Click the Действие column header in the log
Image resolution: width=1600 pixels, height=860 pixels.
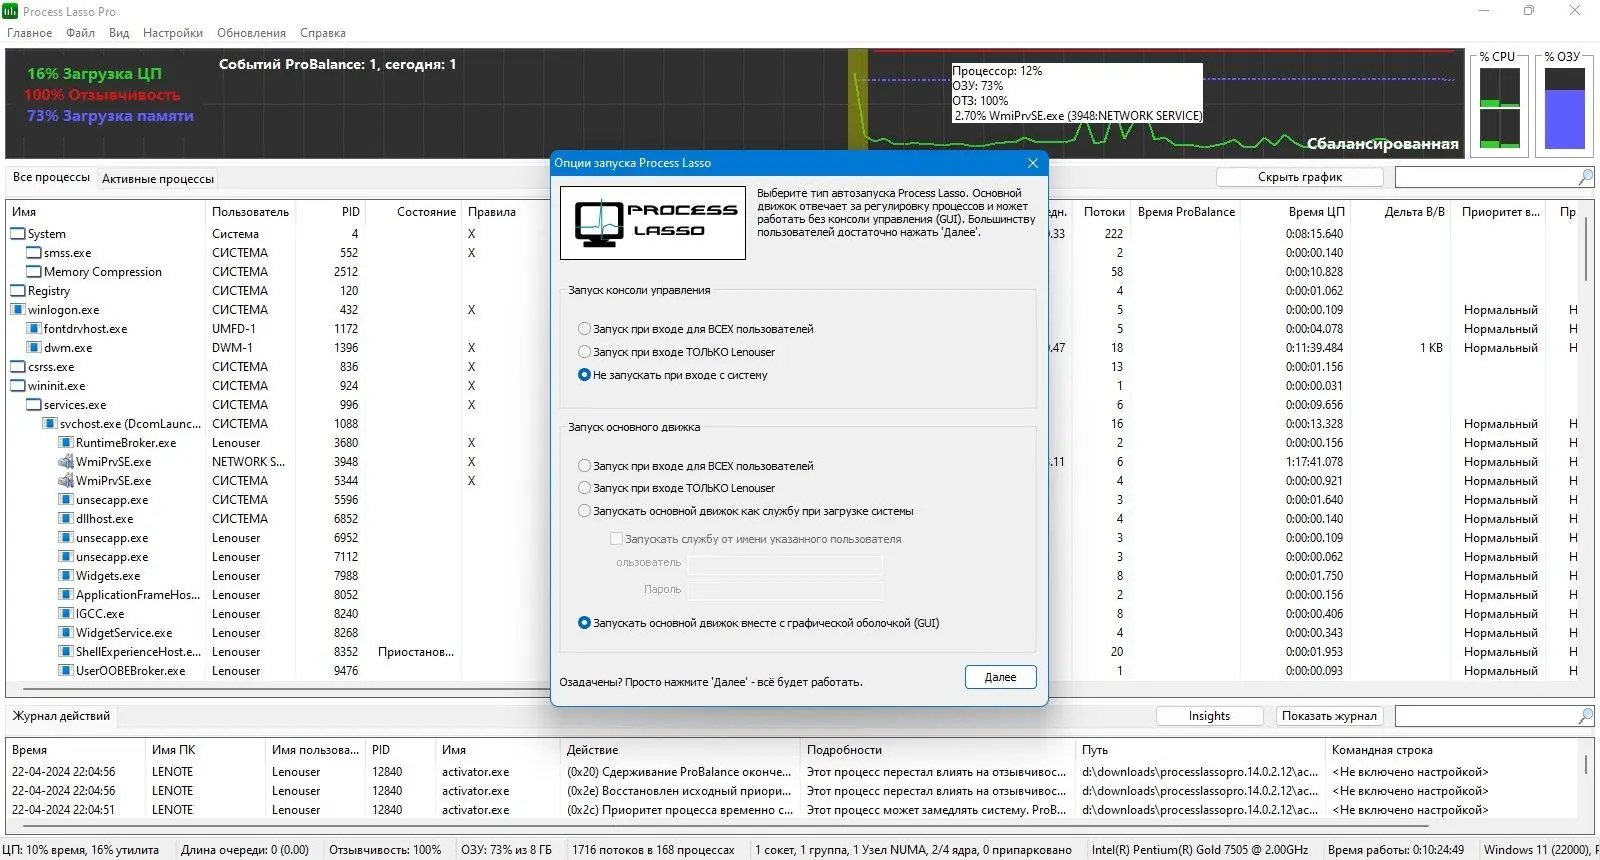[x=680, y=750]
